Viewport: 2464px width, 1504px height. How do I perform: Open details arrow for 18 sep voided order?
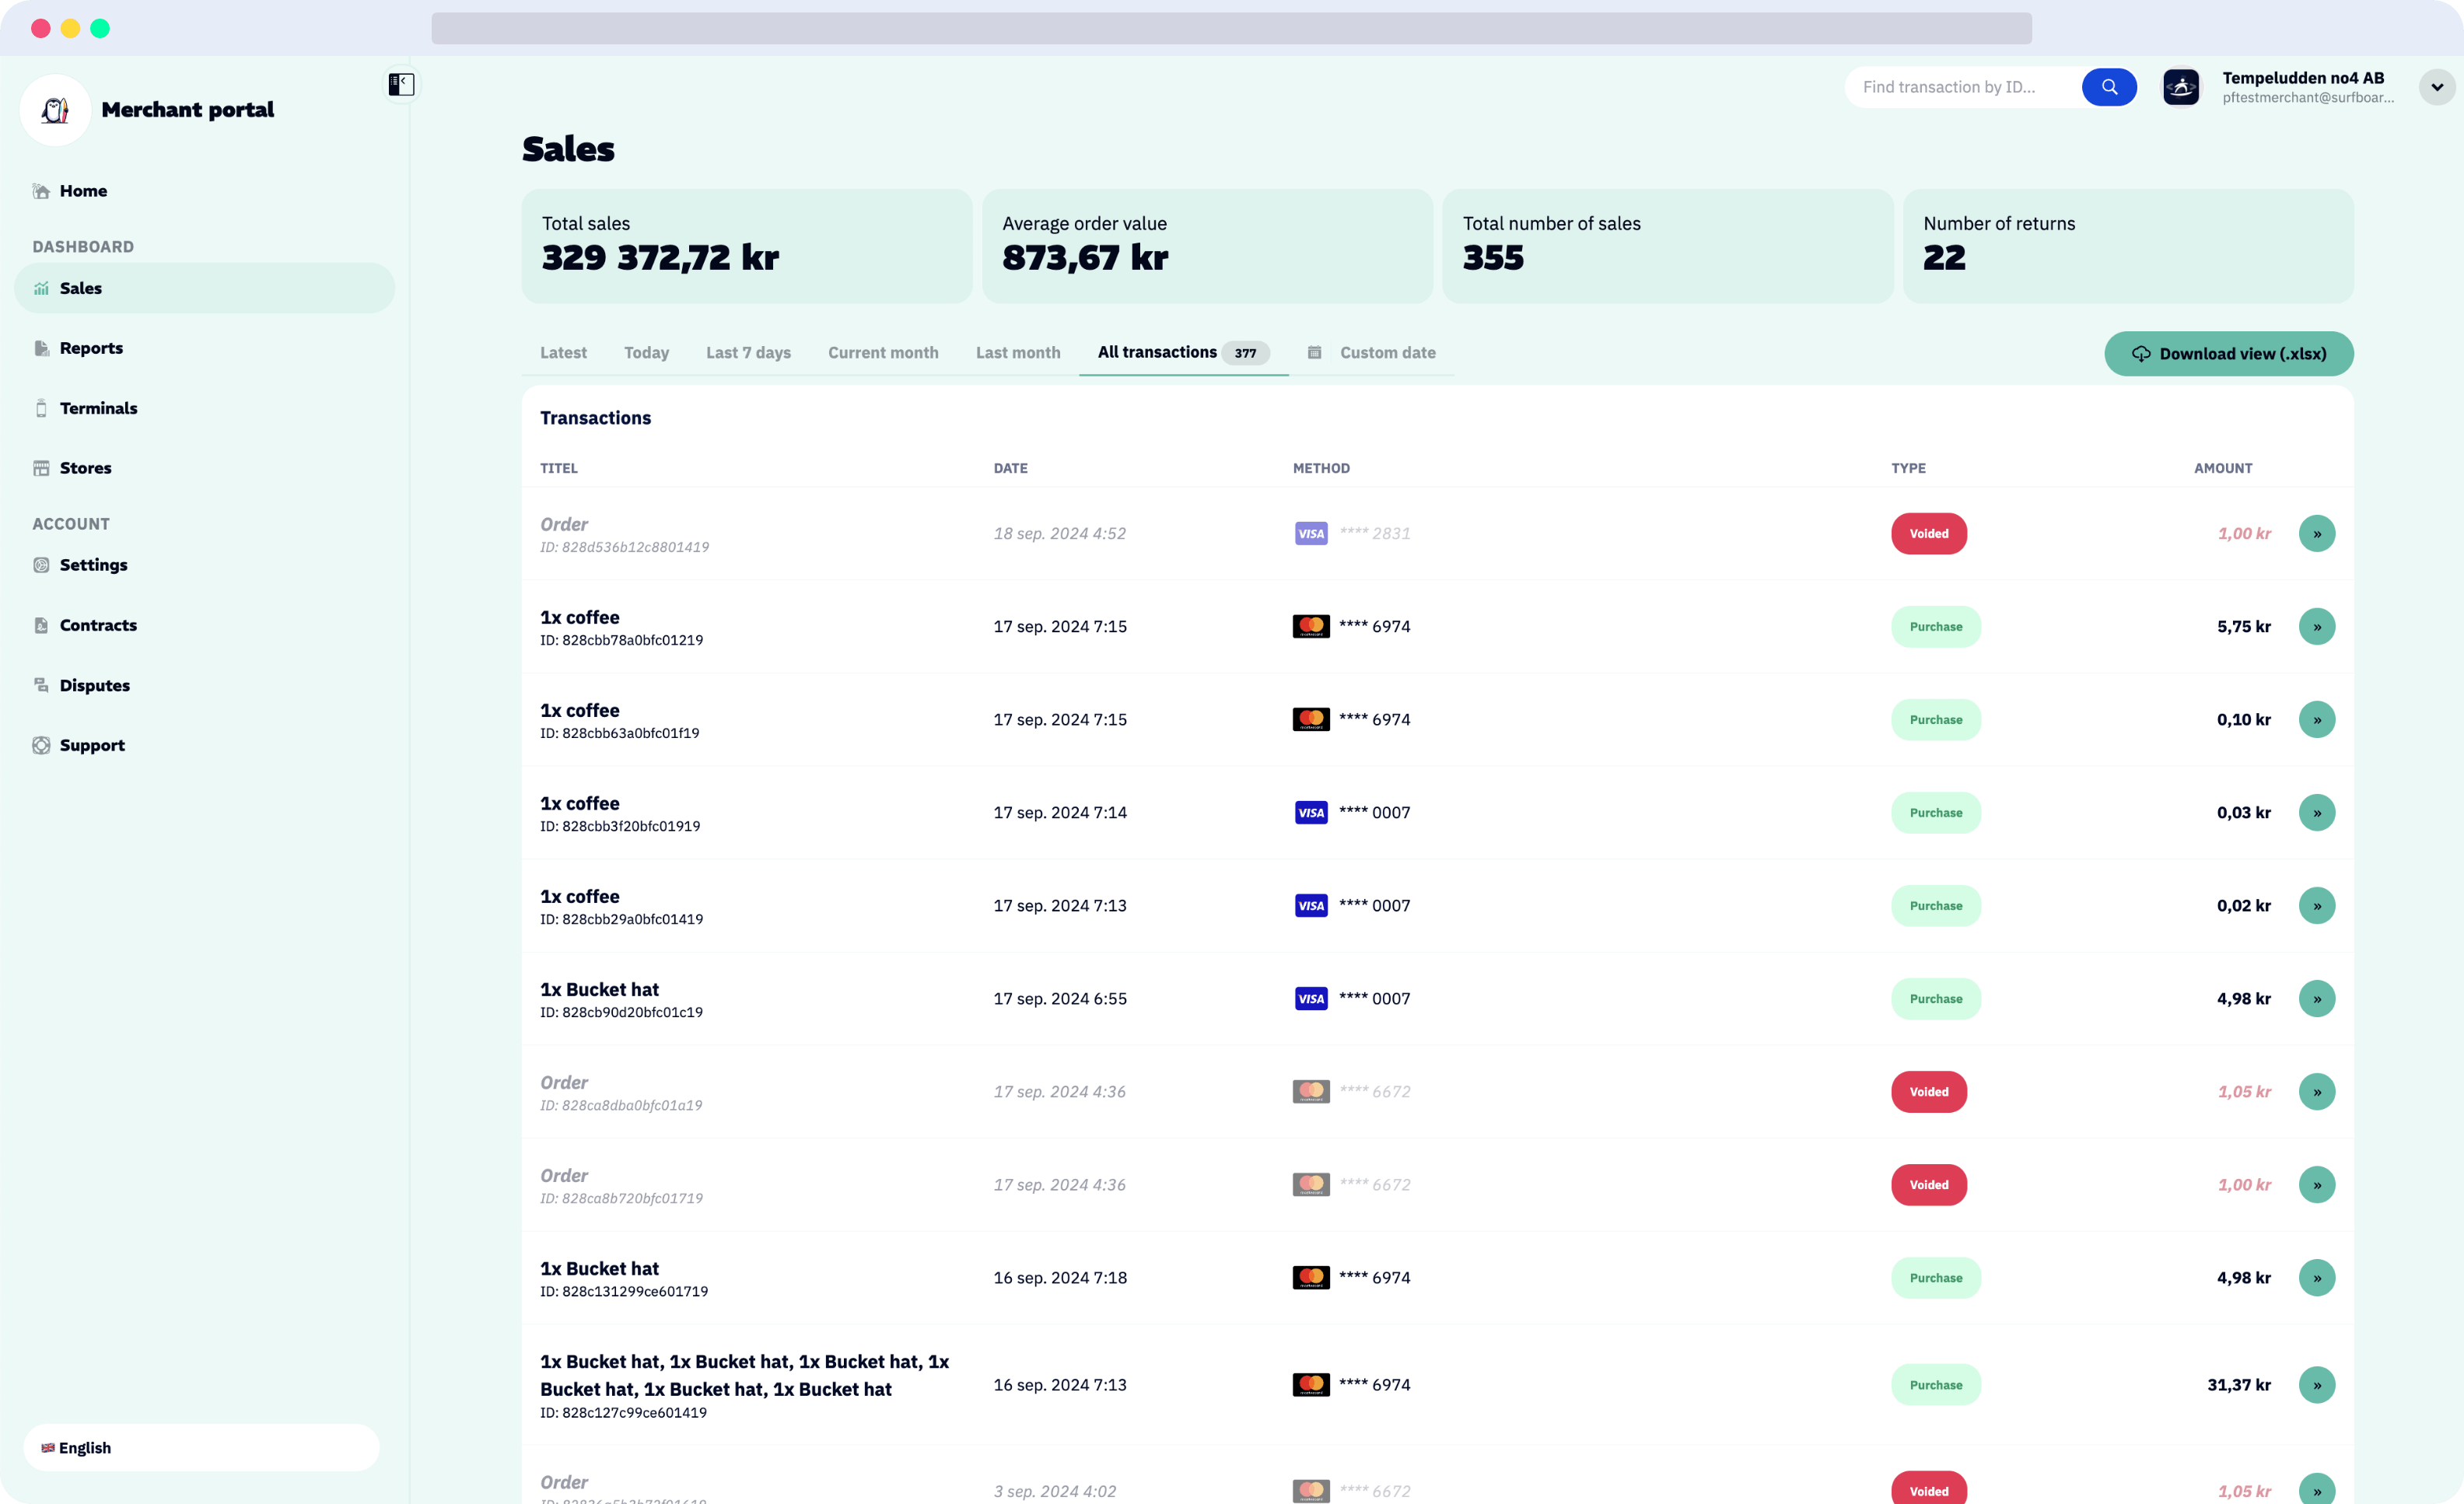pos(2317,534)
